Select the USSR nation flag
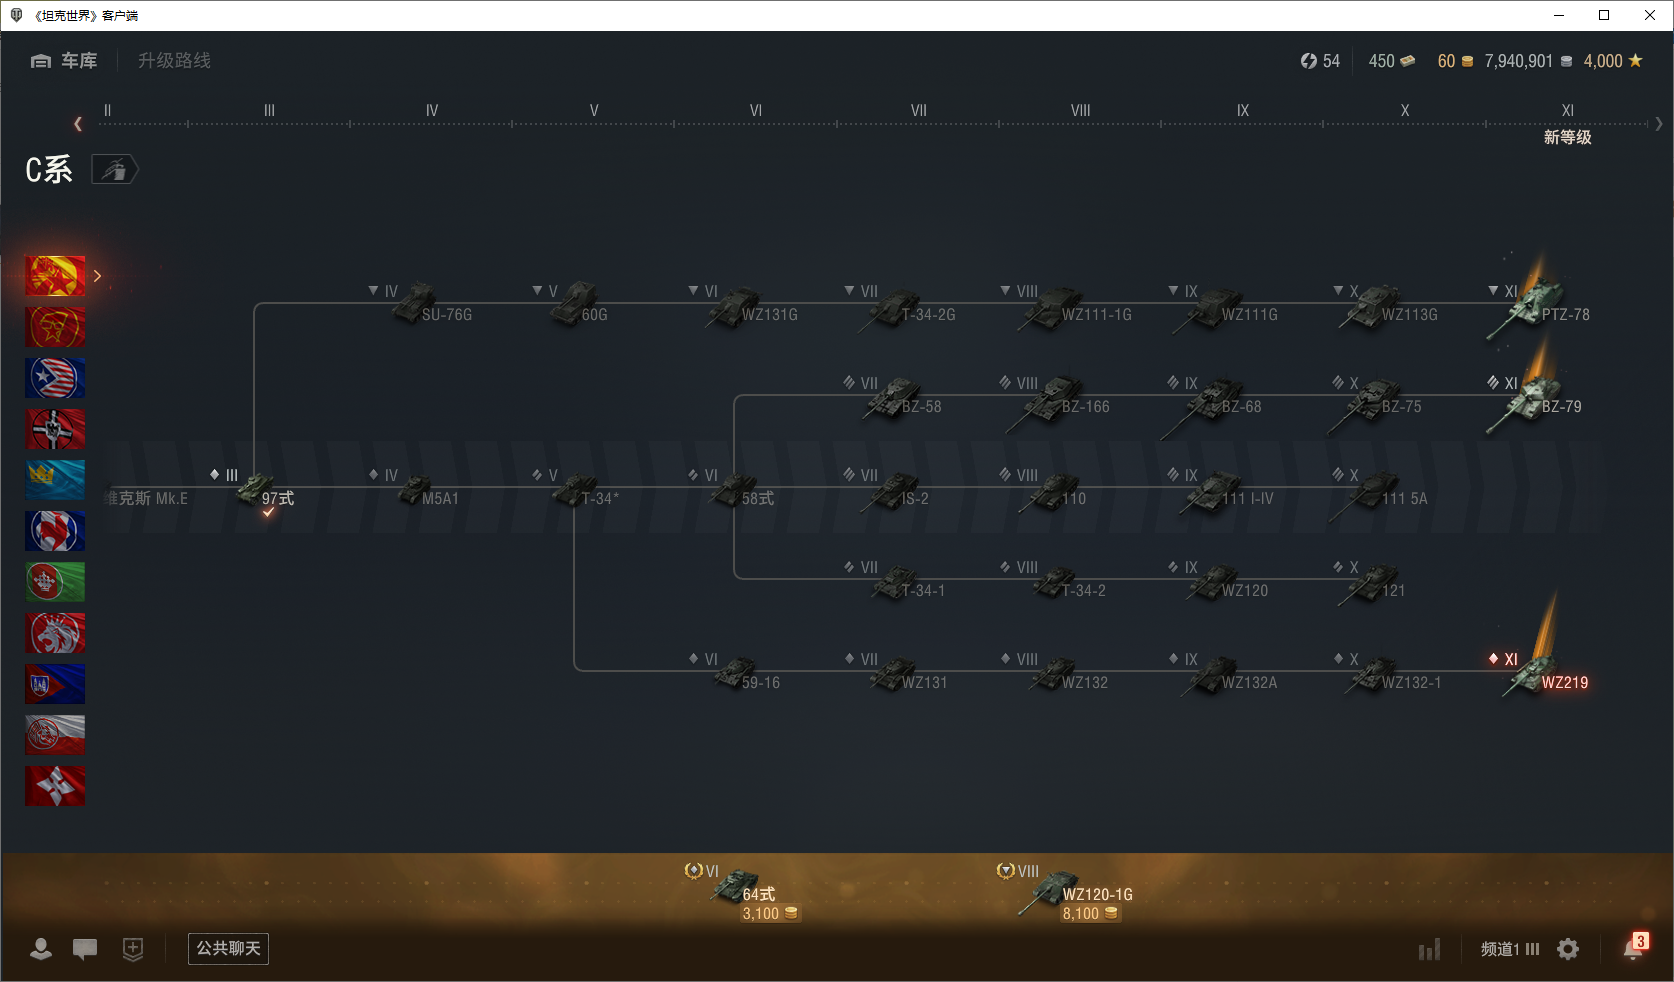The height and width of the screenshot is (982, 1674). [x=55, y=327]
